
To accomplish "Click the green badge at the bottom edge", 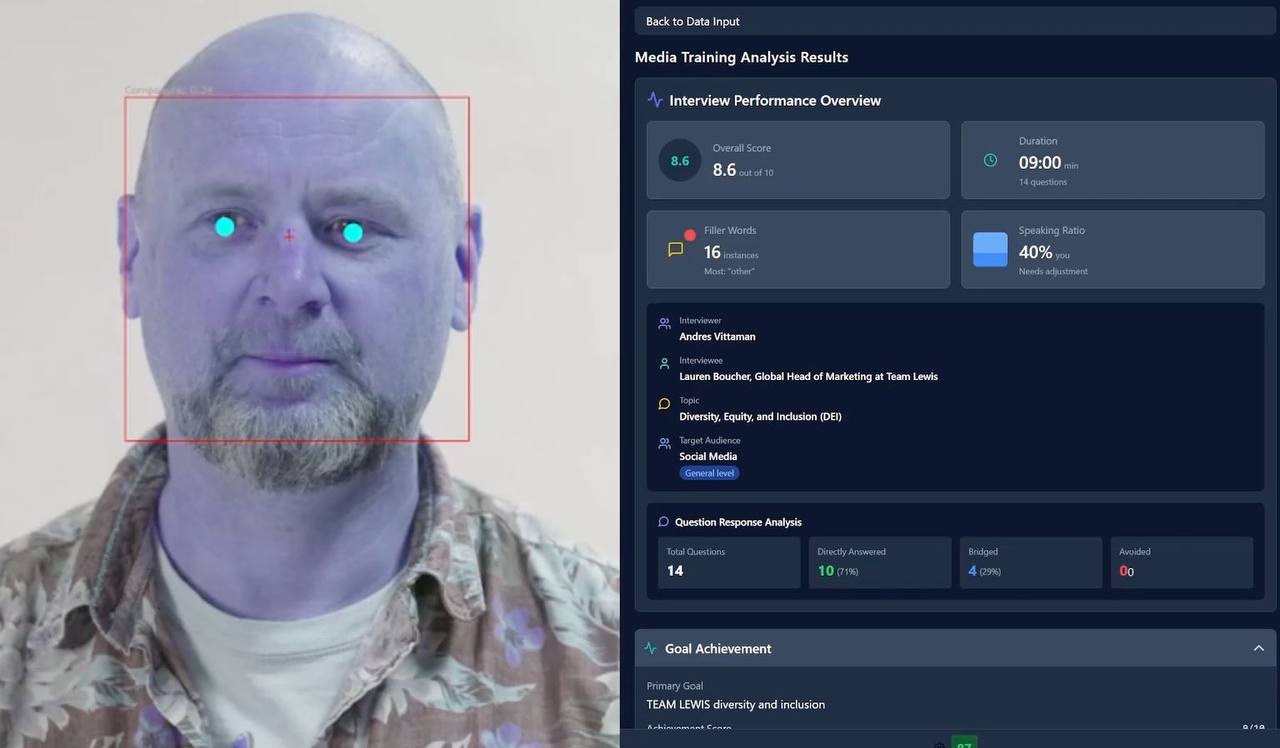I will pos(964,742).
